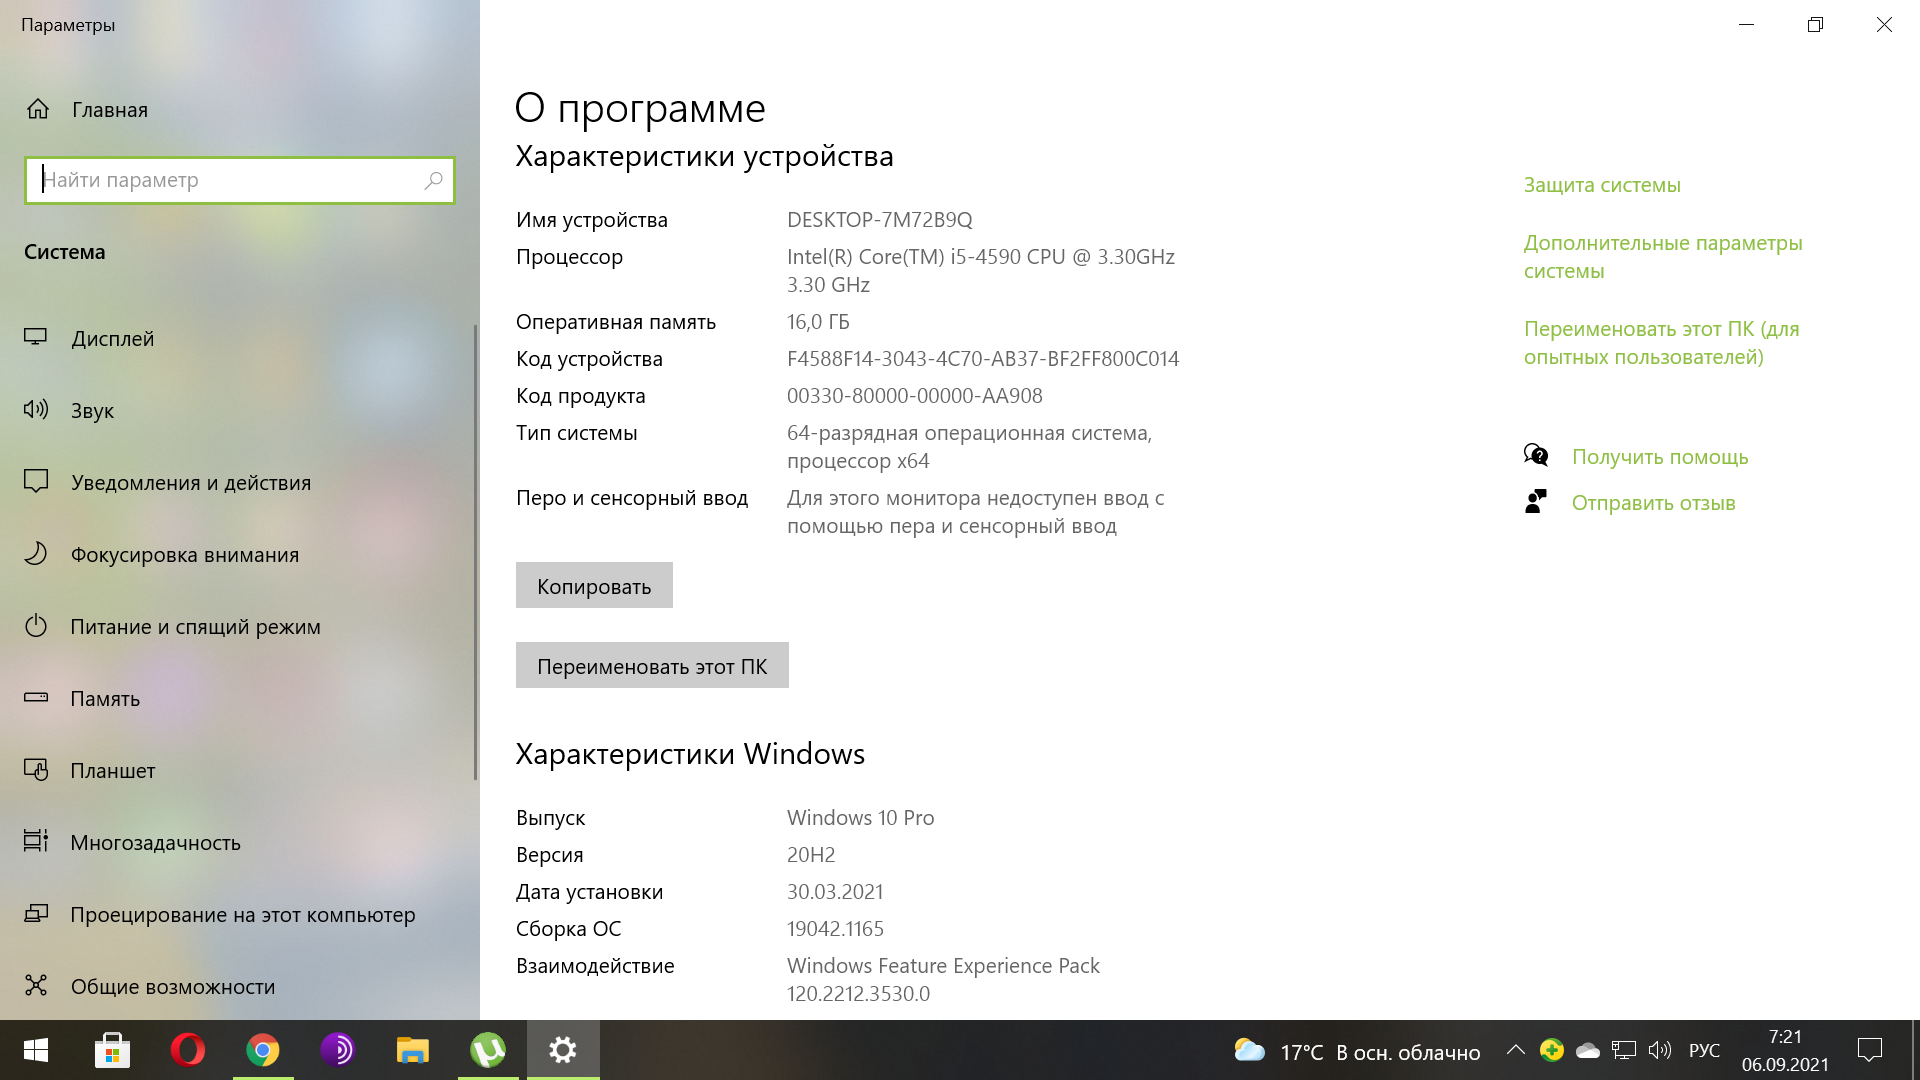Click the Settings gear taskbar icon
This screenshot has height=1080, width=1920.
[563, 1050]
